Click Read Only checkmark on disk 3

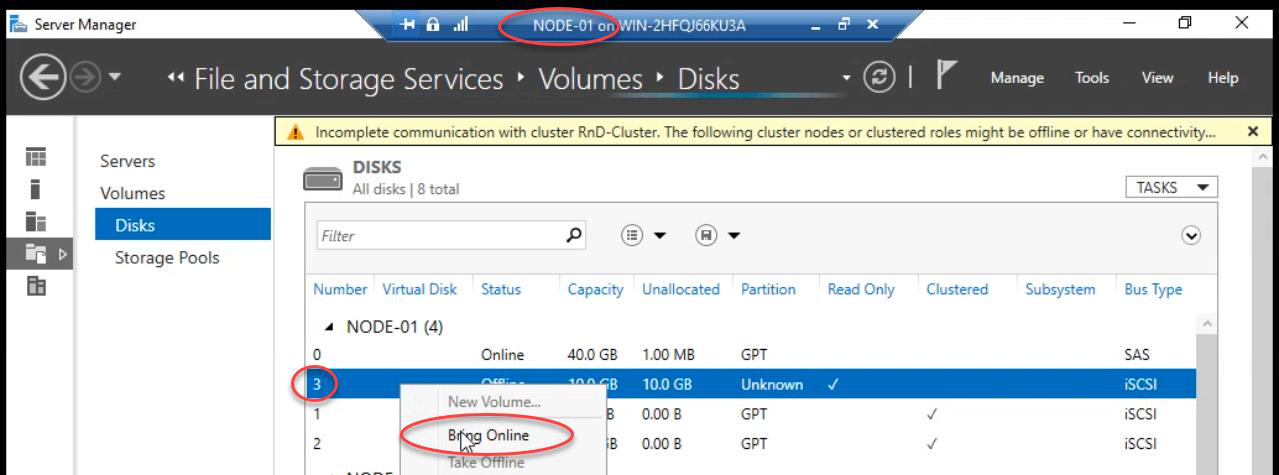pyautogui.click(x=833, y=384)
